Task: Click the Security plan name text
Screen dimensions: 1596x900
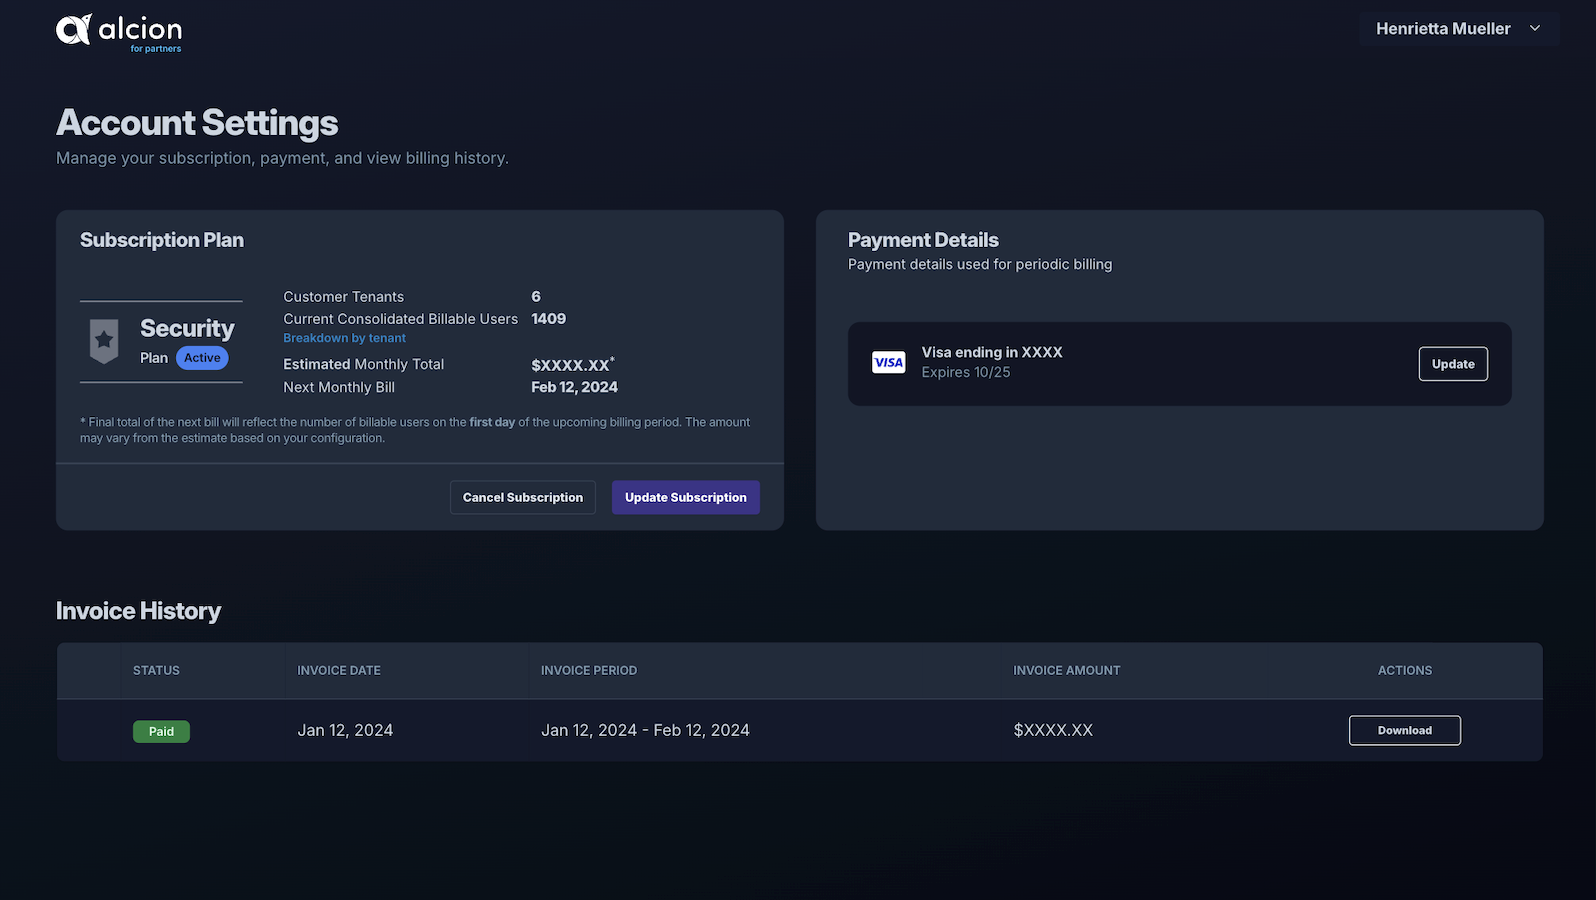Action: point(187,328)
